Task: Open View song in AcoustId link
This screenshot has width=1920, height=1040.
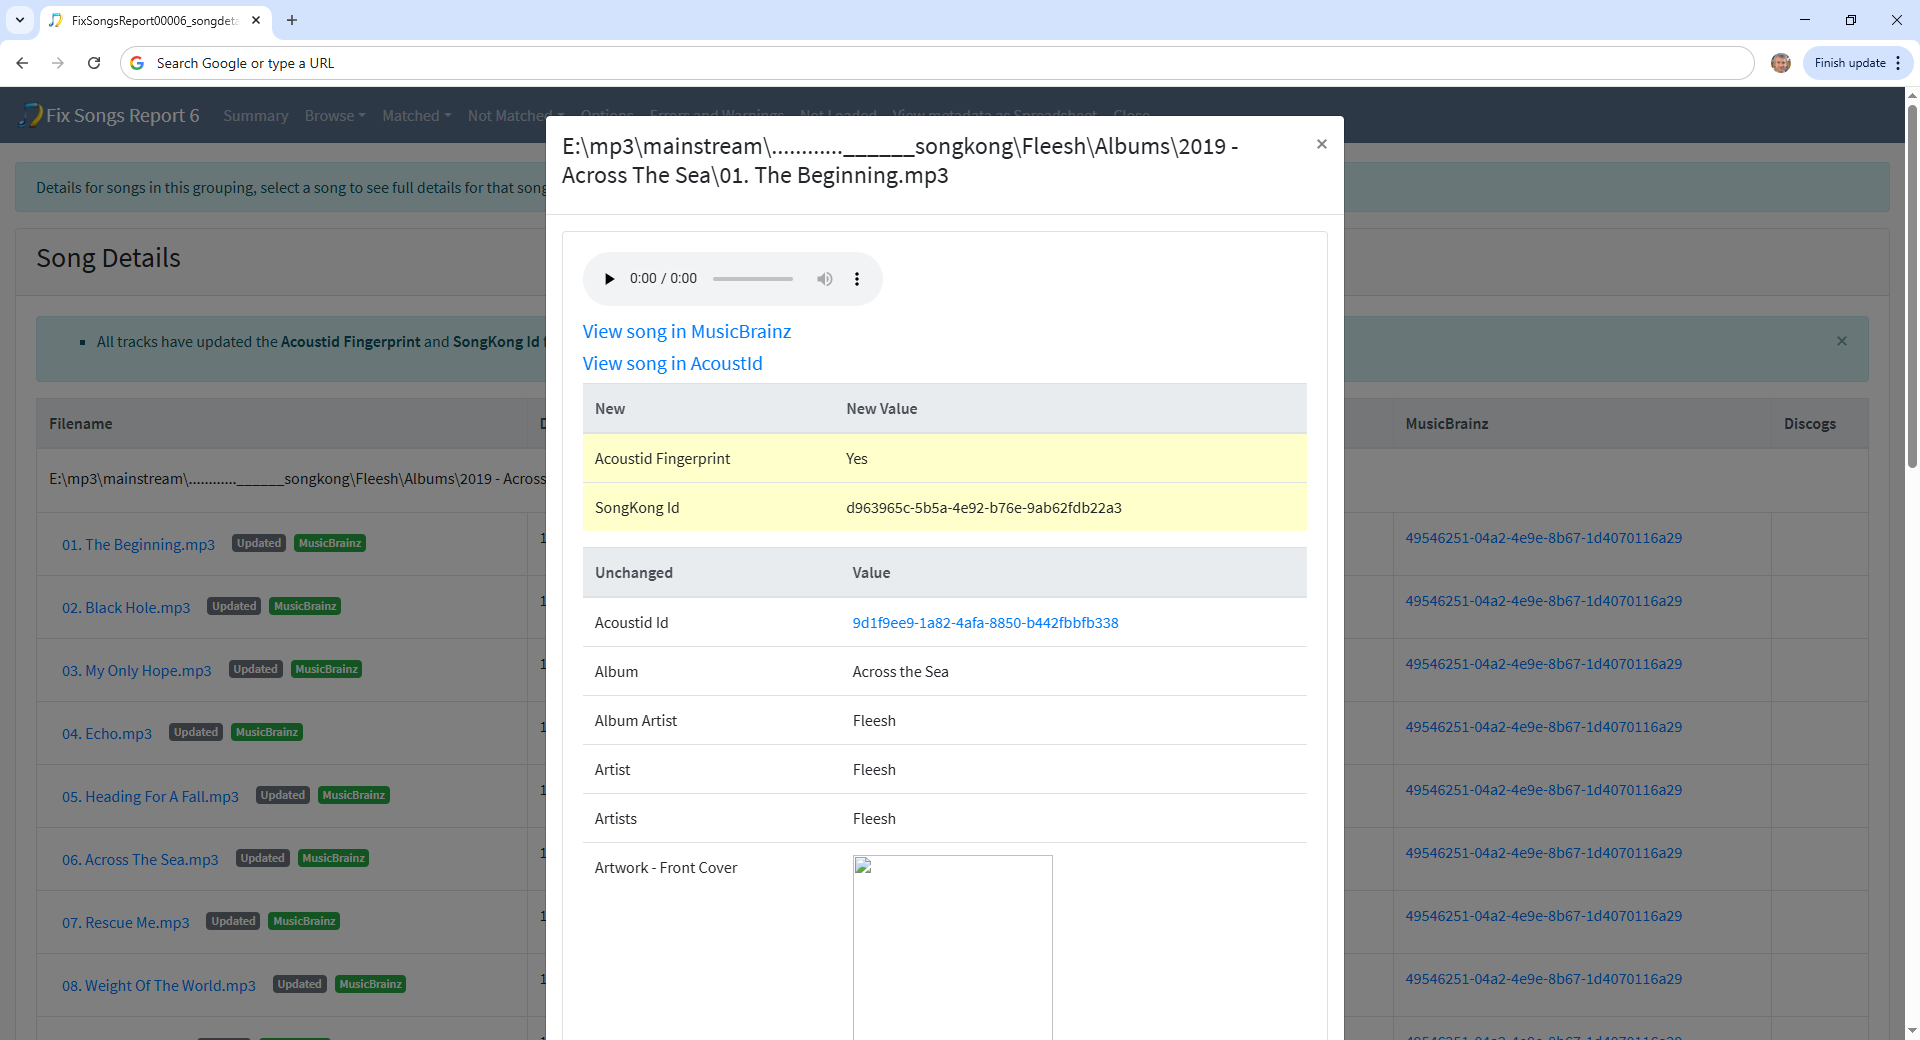Action: pos(672,364)
